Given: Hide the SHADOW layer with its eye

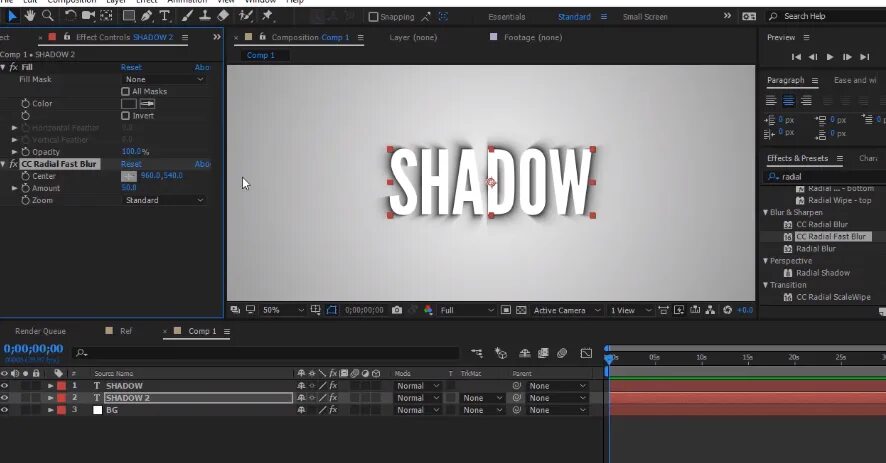Looking at the screenshot, I should click(5, 386).
